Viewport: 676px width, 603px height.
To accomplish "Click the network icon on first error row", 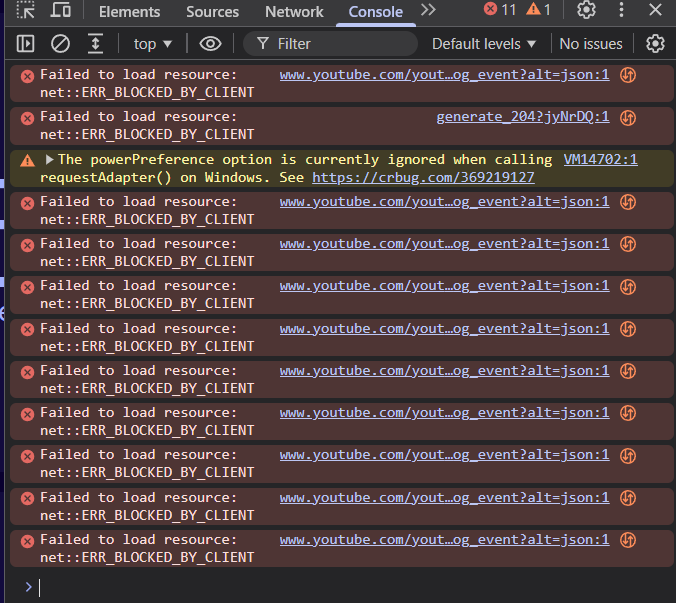I will [x=628, y=75].
